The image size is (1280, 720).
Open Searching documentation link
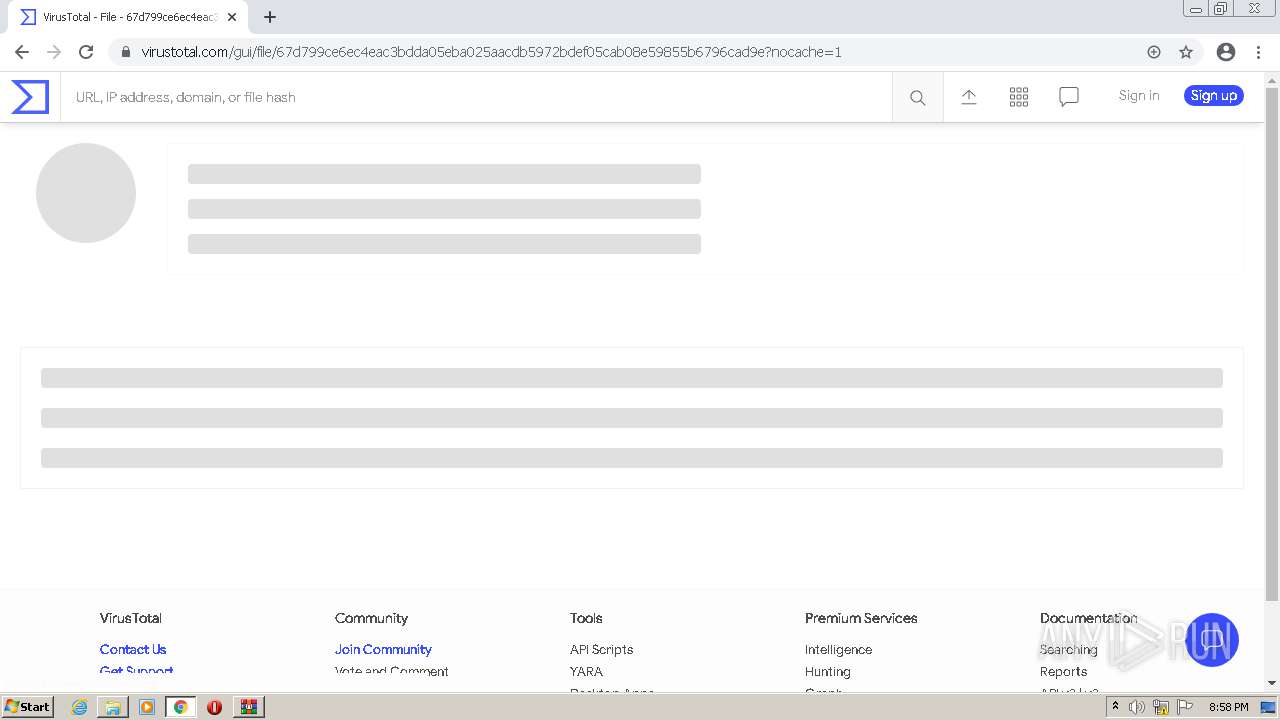[1068, 649]
